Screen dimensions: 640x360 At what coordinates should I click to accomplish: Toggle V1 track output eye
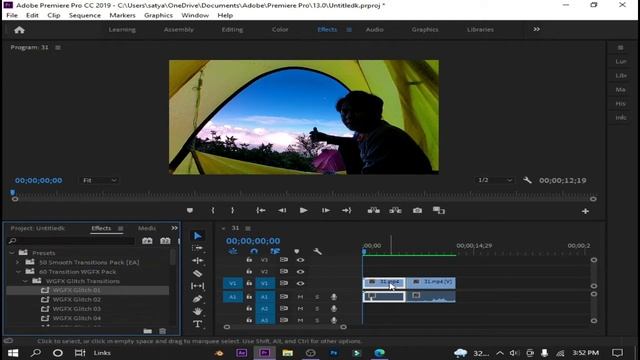click(x=300, y=283)
